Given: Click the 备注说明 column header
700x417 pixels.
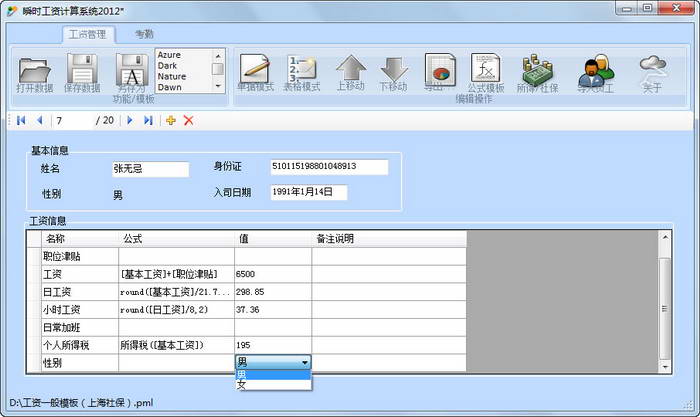Looking at the screenshot, I should (389, 239).
